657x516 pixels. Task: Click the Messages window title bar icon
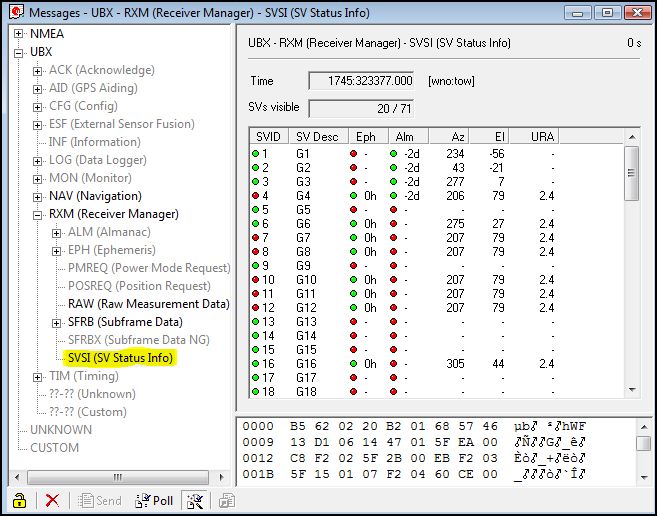pos(13,12)
